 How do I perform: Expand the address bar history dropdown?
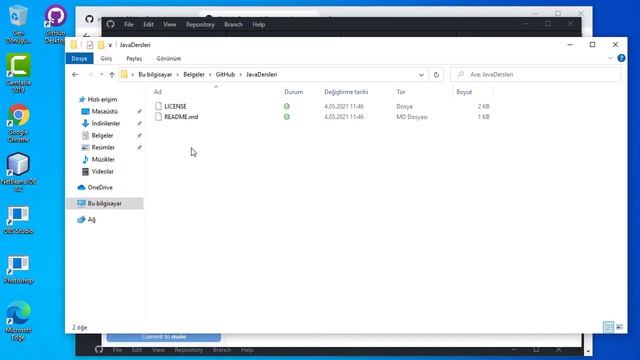coord(421,75)
